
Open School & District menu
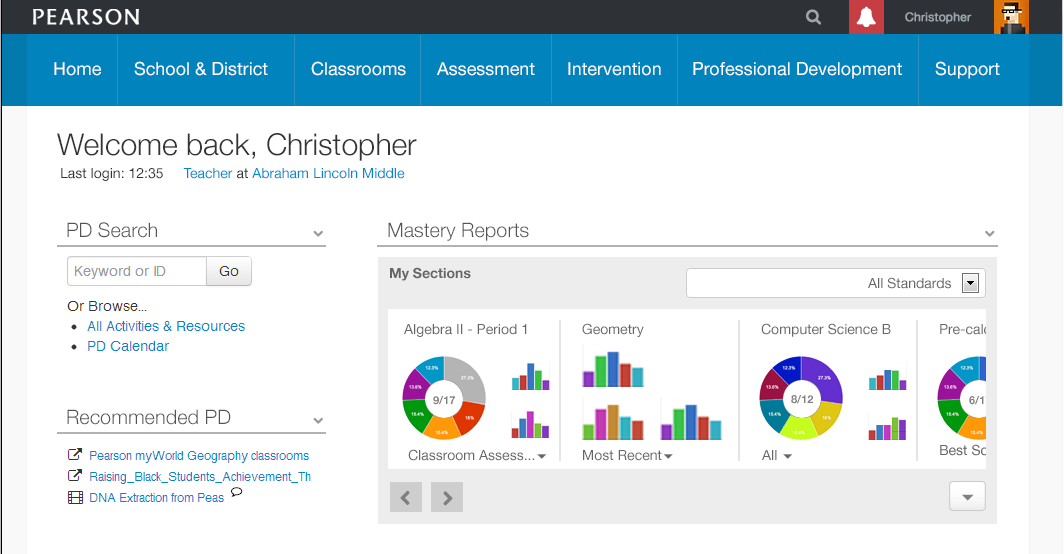(x=201, y=69)
